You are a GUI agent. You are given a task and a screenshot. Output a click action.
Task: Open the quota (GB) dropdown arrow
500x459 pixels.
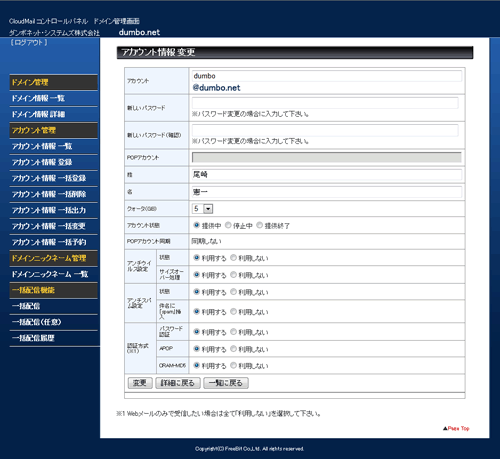[x=208, y=209]
